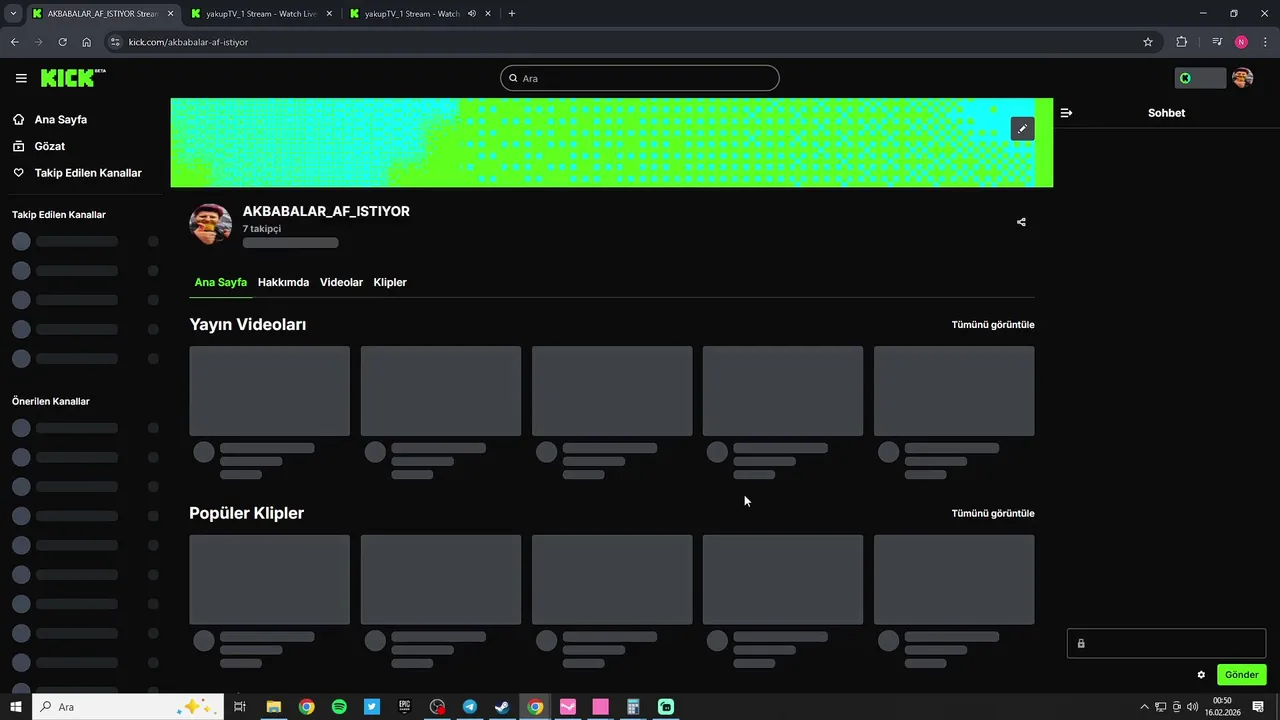Screen dimensions: 1280x720
Task: Open File Explorer from the taskbar
Action: pyautogui.click(x=274, y=707)
